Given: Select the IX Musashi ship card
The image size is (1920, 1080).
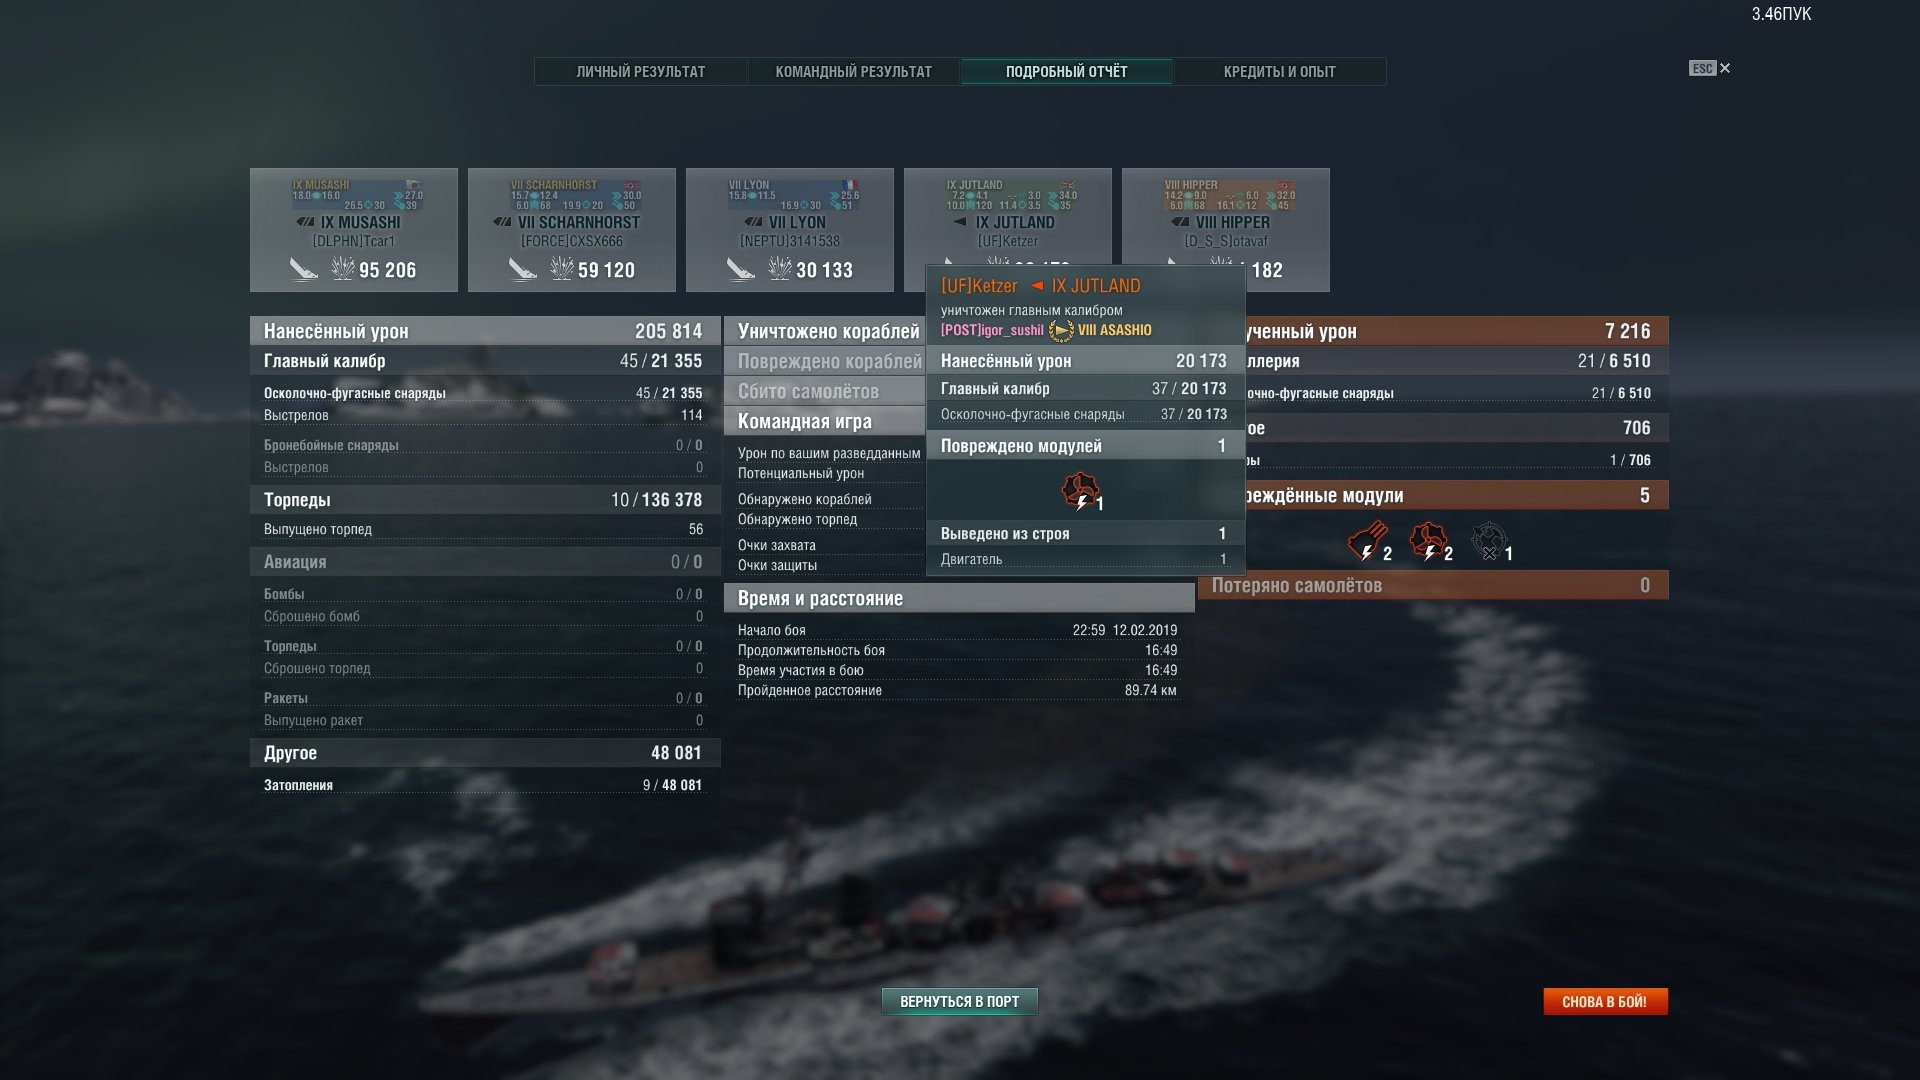Looking at the screenshot, I should click(354, 230).
